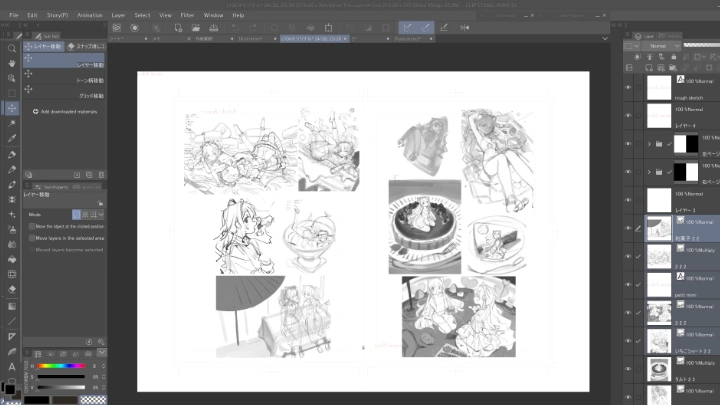This screenshot has width=720, height=405.
Task: Click the Save icon in command bar
Action: 214,28
